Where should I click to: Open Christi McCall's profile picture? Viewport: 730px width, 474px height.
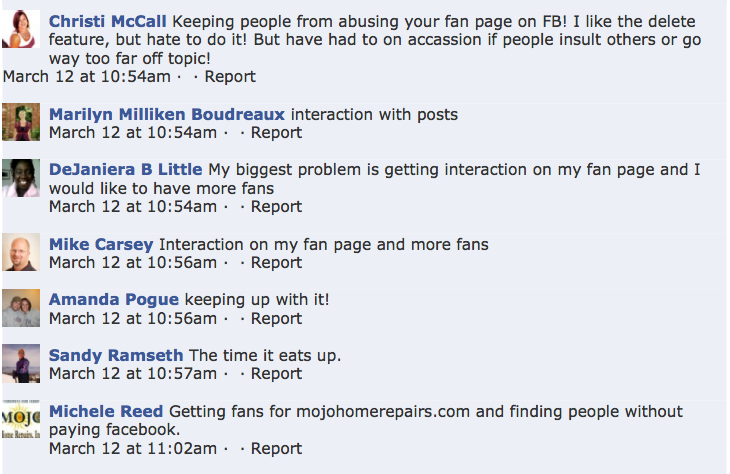pyautogui.click(x=21, y=29)
